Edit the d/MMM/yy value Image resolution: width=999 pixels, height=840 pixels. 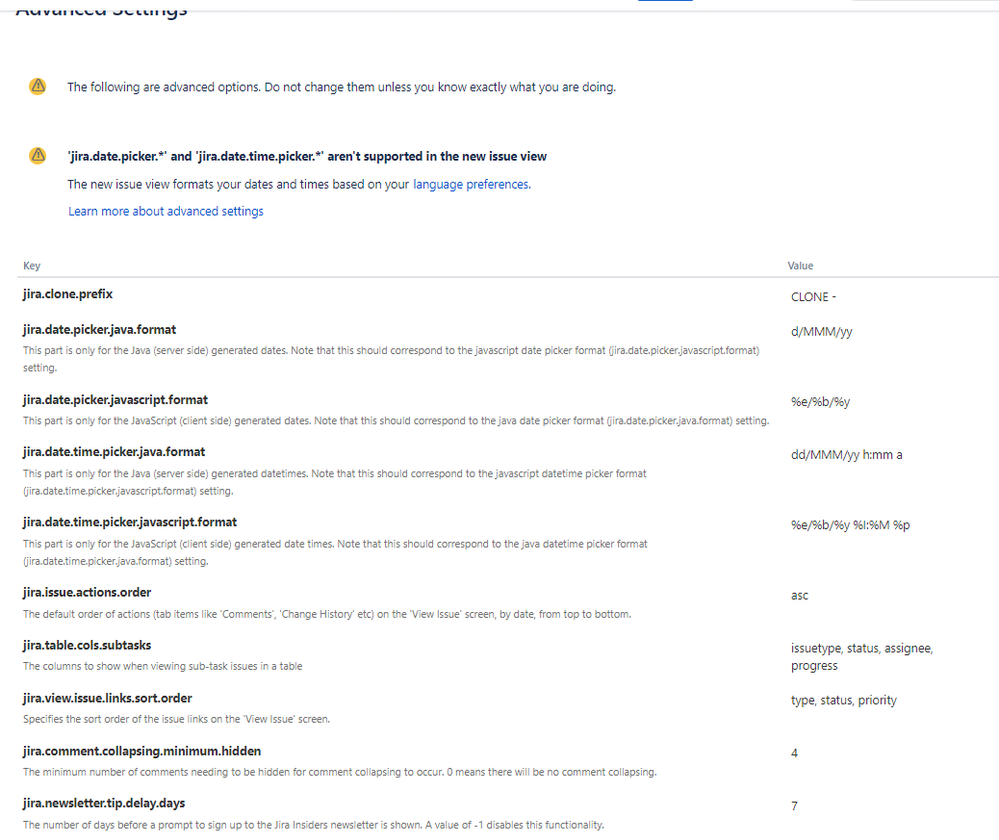click(821, 331)
